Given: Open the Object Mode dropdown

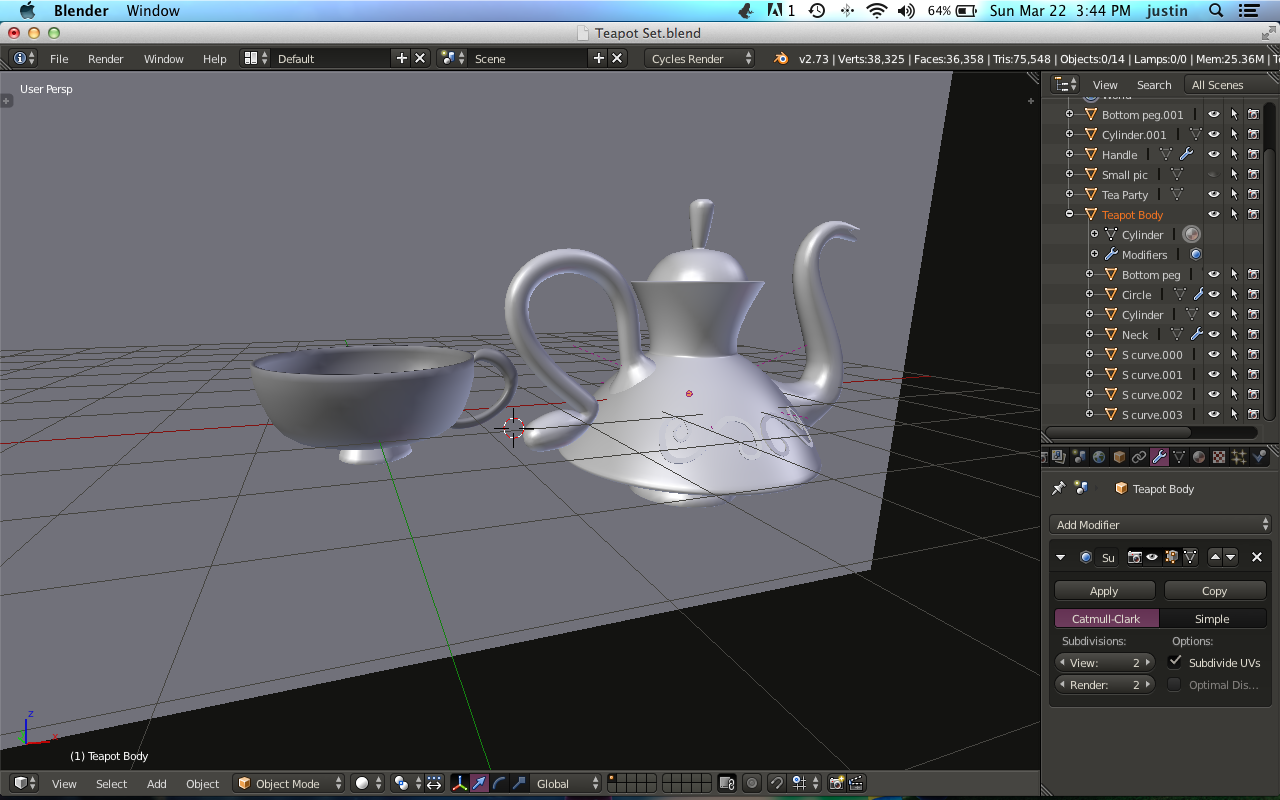Looking at the screenshot, I should pyautogui.click(x=290, y=783).
